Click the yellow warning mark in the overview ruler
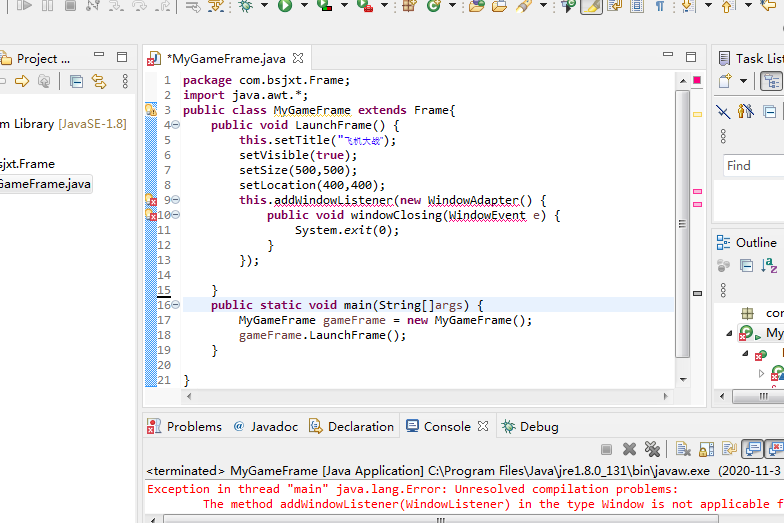This screenshot has width=784, height=523. pyautogui.click(x=698, y=114)
